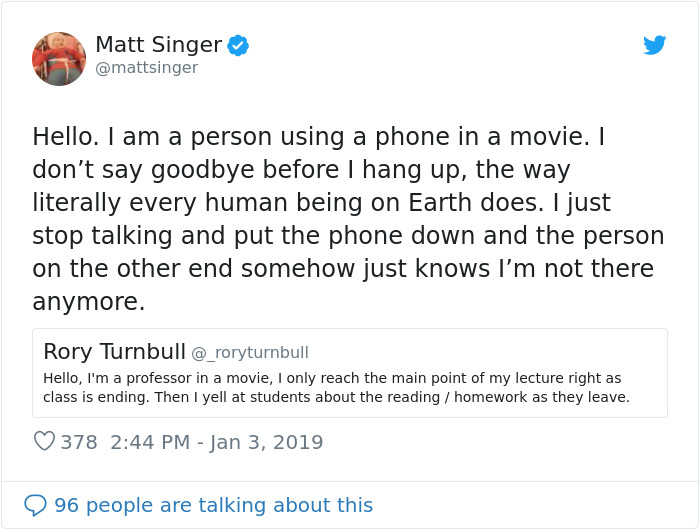Like the tweet with the heart icon
The image size is (700, 530).
[x=44, y=441]
